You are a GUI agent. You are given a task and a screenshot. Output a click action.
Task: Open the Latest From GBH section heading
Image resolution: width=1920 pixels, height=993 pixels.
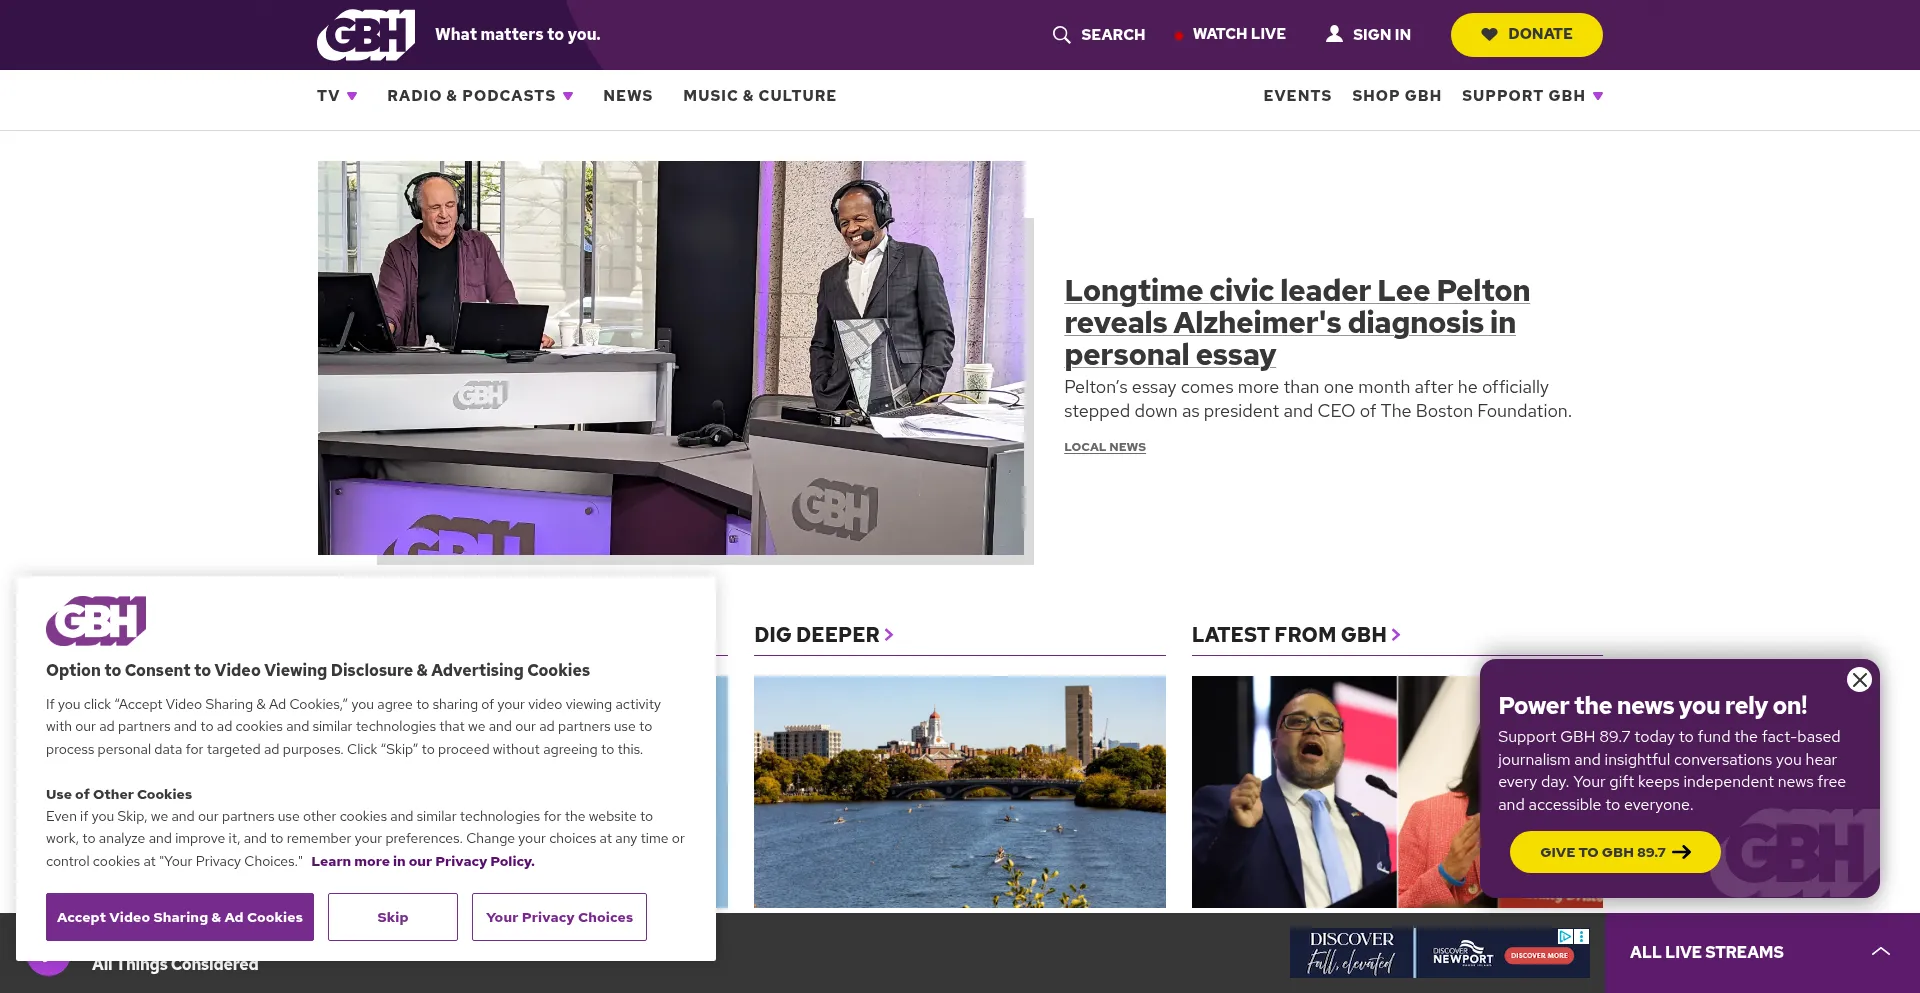pos(1296,635)
